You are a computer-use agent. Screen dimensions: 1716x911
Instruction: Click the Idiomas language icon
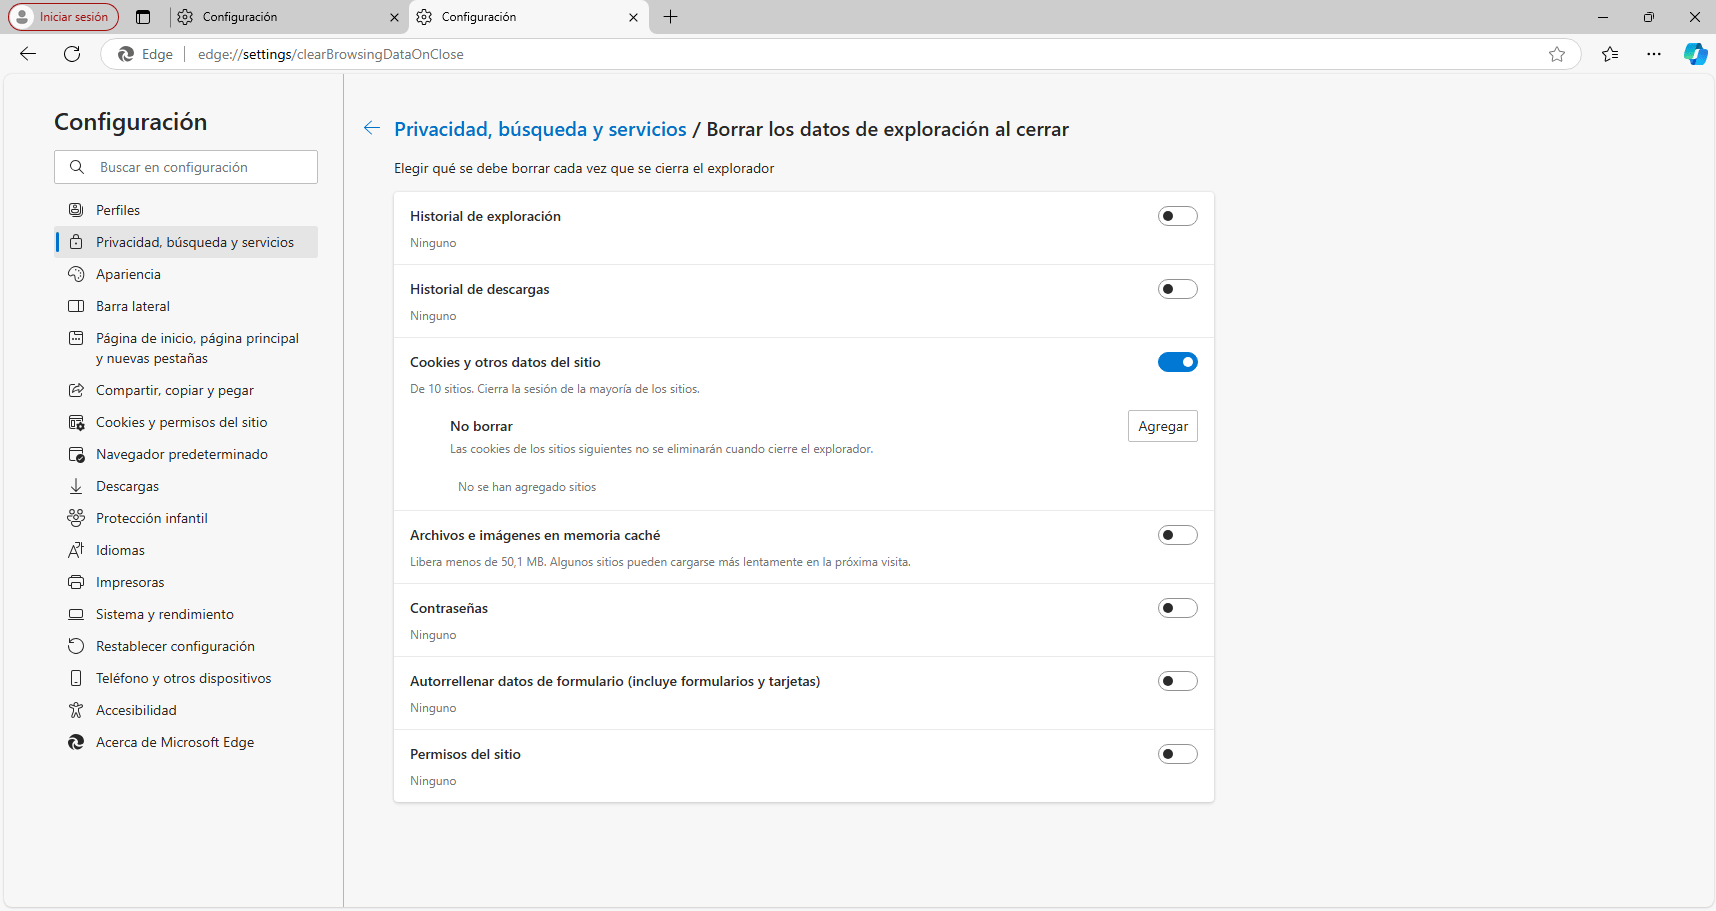tap(76, 550)
